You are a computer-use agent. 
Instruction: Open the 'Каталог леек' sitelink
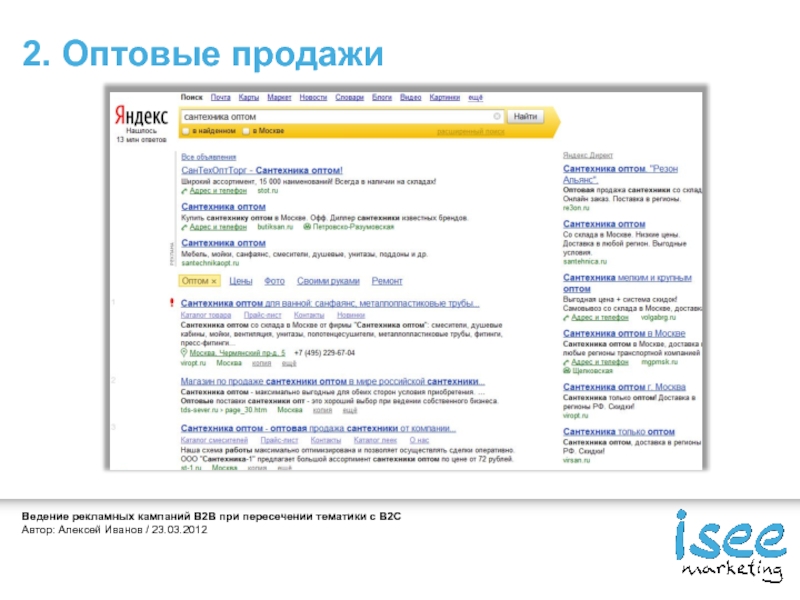(x=375, y=440)
